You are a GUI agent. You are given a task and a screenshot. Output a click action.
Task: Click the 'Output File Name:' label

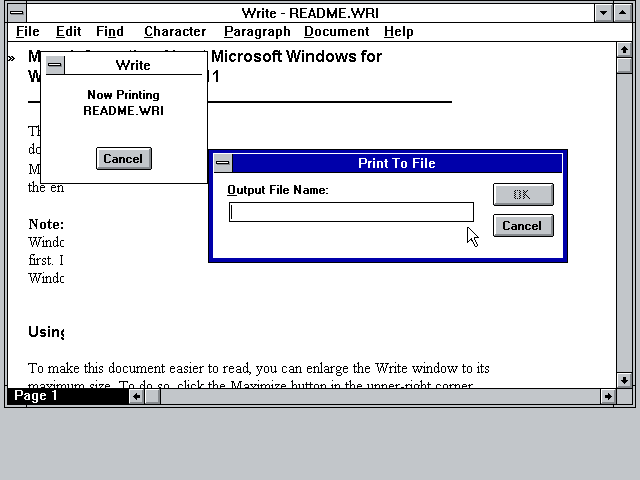pyautogui.click(x=278, y=190)
